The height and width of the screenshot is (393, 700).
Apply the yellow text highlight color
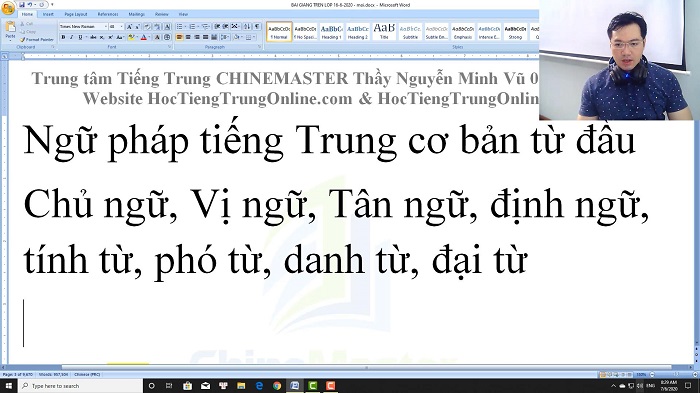131,38
